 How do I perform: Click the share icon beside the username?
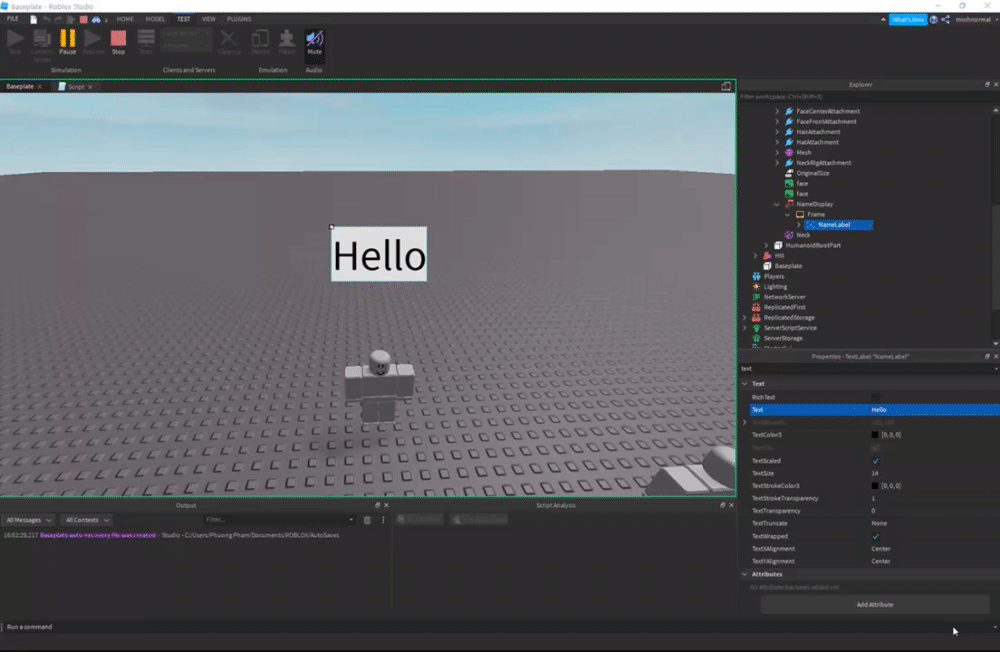click(946, 20)
